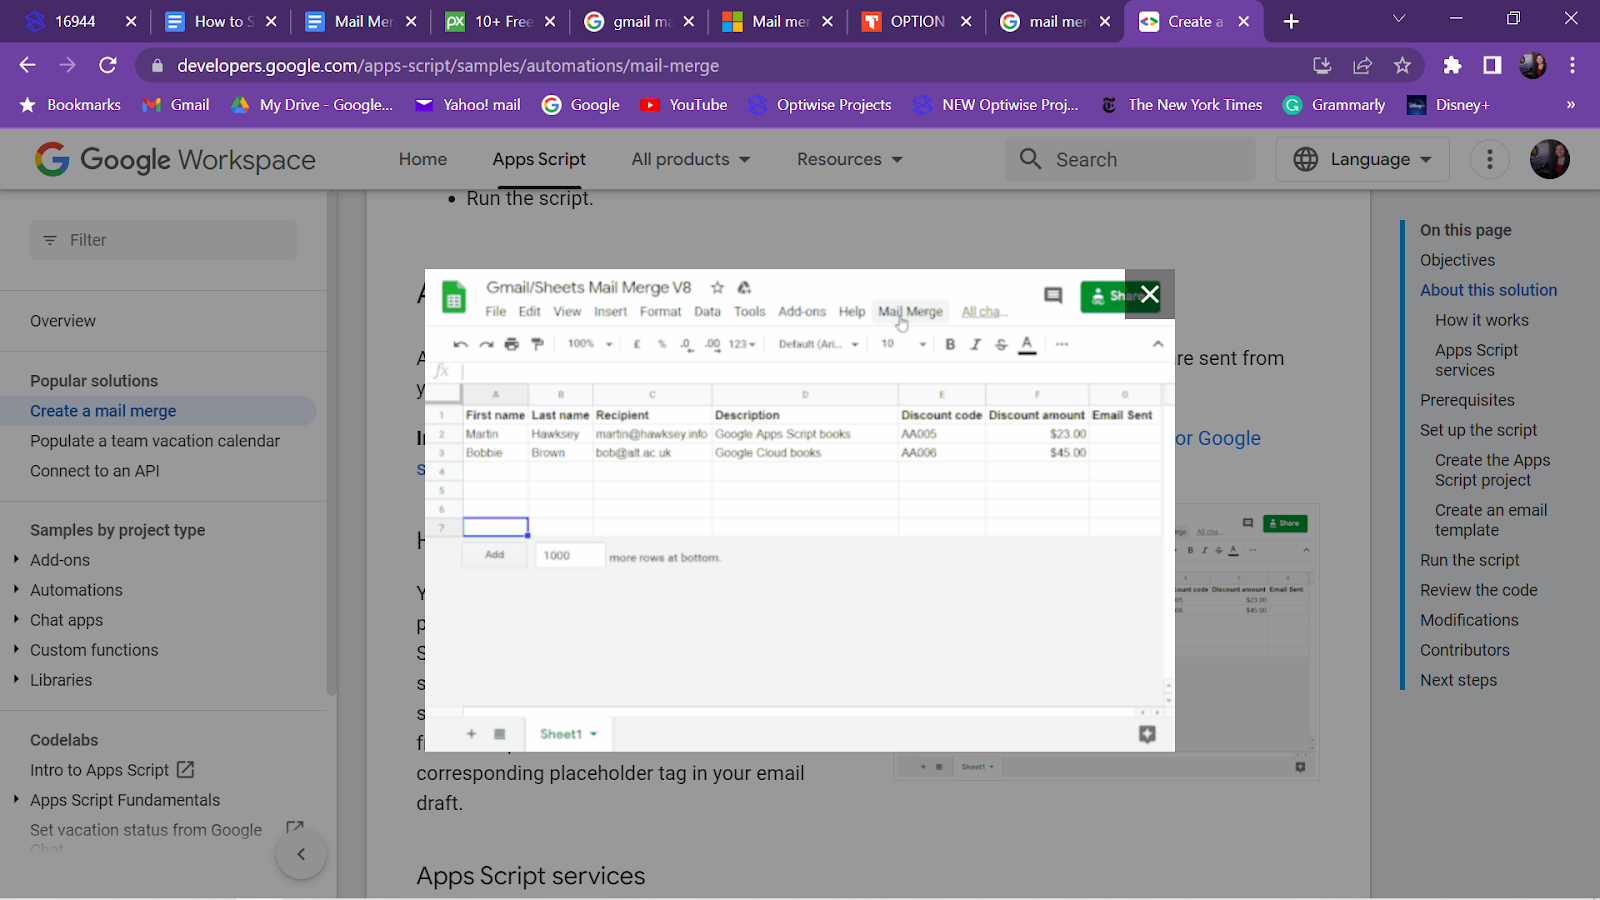Open the tab search chevron in title bar

point(1399,19)
